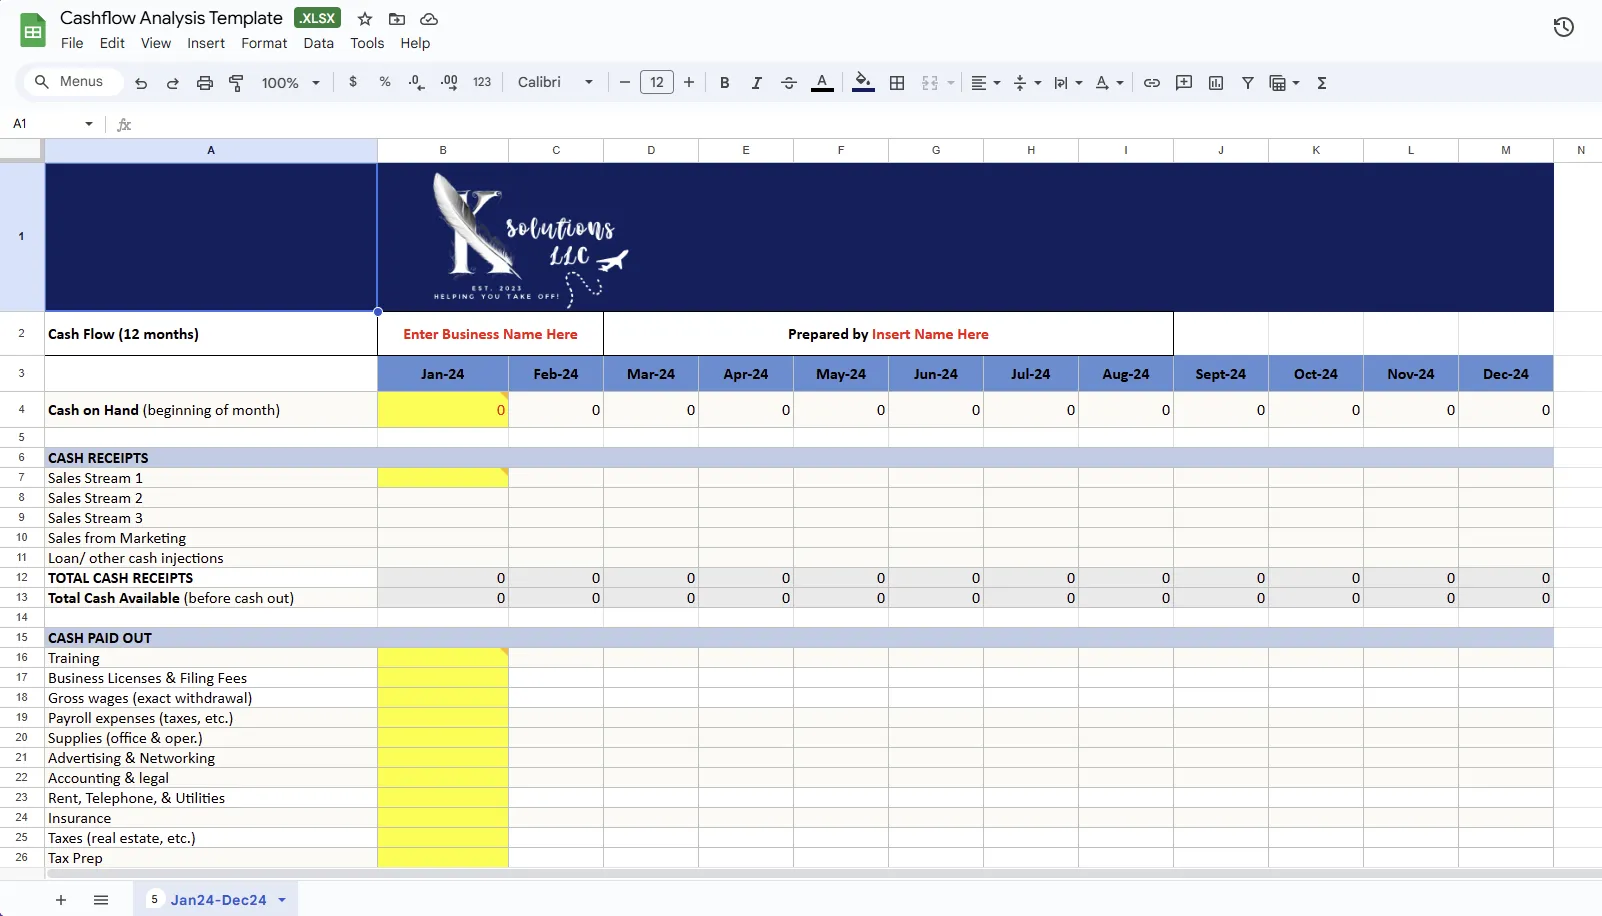Viewport: 1602px width, 916px height.
Task: Open the functions (sigma) menu
Action: pos(1322,82)
